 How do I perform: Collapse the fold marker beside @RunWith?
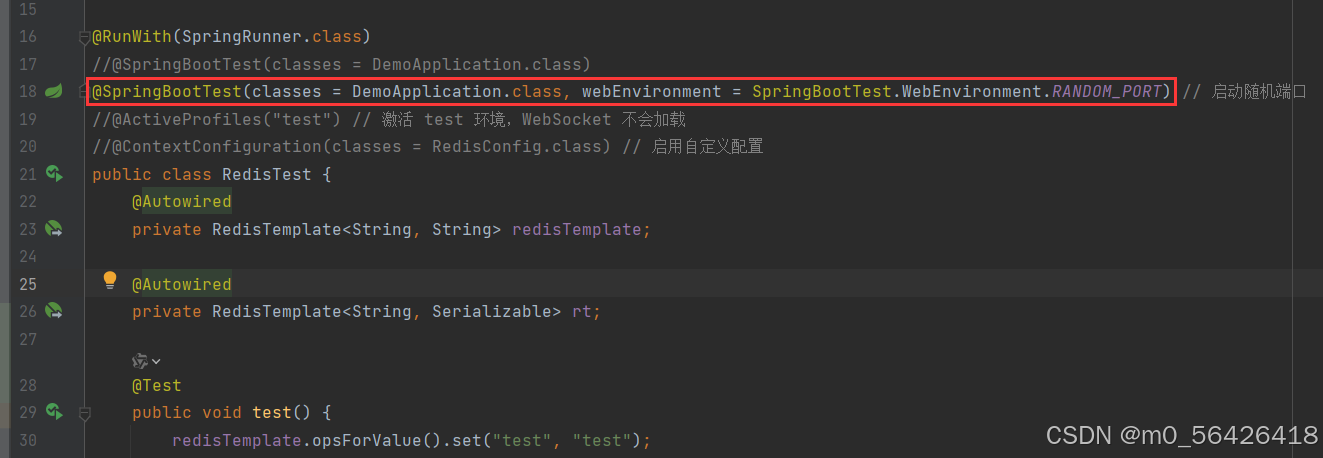(x=84, y=38)
